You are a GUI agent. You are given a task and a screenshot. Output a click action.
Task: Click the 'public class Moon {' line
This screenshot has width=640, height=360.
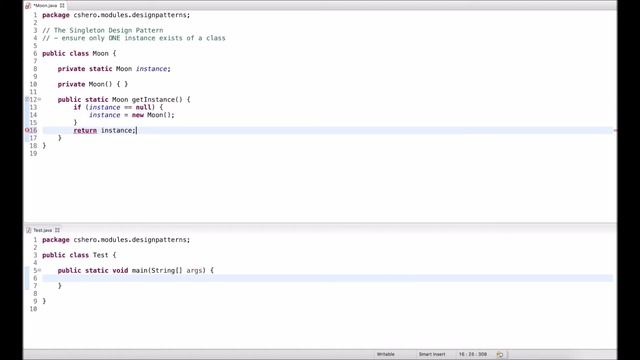[x=79, y=53]
